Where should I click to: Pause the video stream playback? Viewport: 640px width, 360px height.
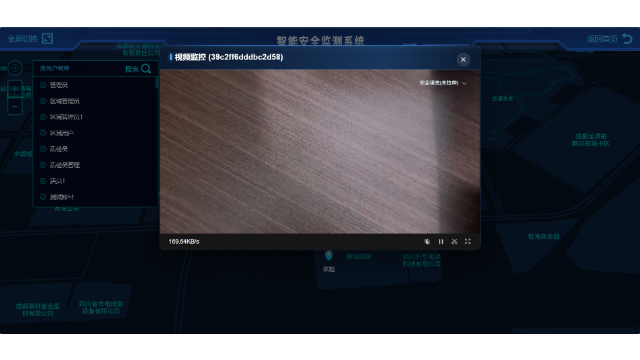441,242
